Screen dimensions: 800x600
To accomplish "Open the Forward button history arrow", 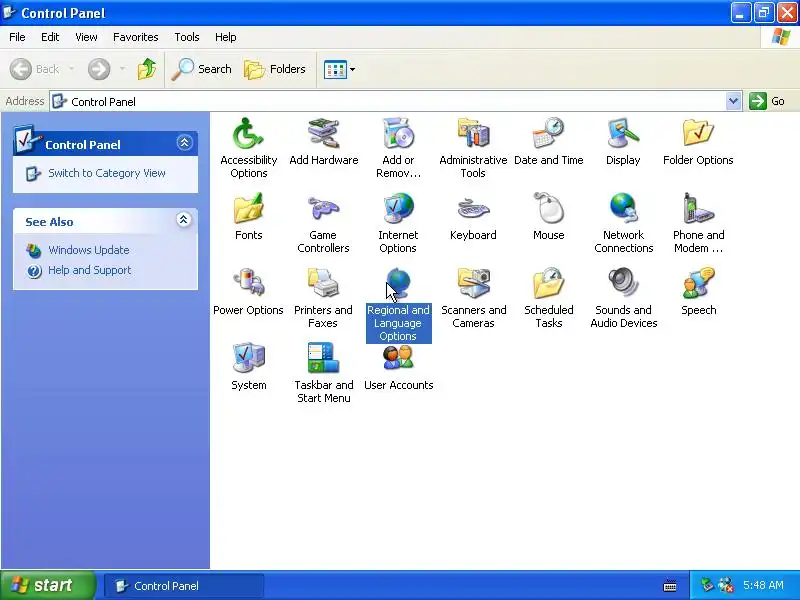I will tap(122, 69).
